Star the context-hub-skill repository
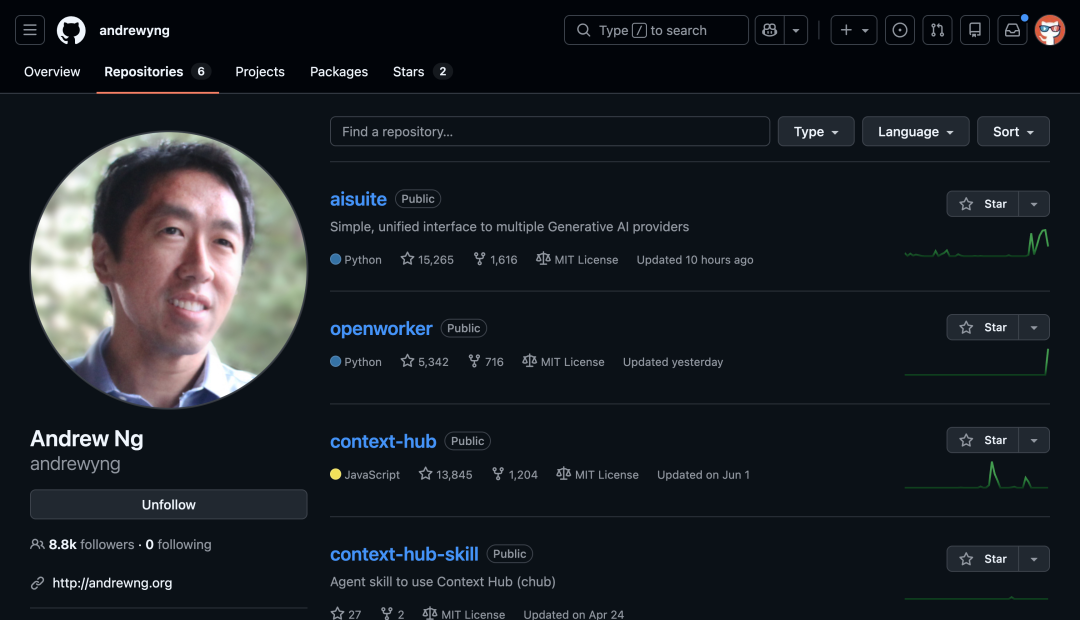Viewport: 1080px width, 620px height. point(983,559)
